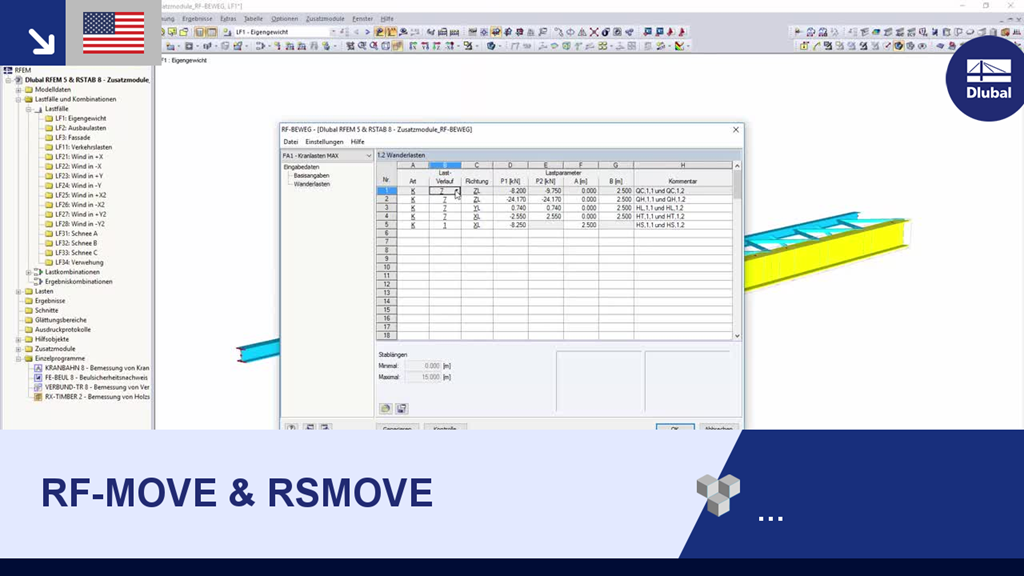Select LF34: Verwehung in tree

tap(79, 263)
